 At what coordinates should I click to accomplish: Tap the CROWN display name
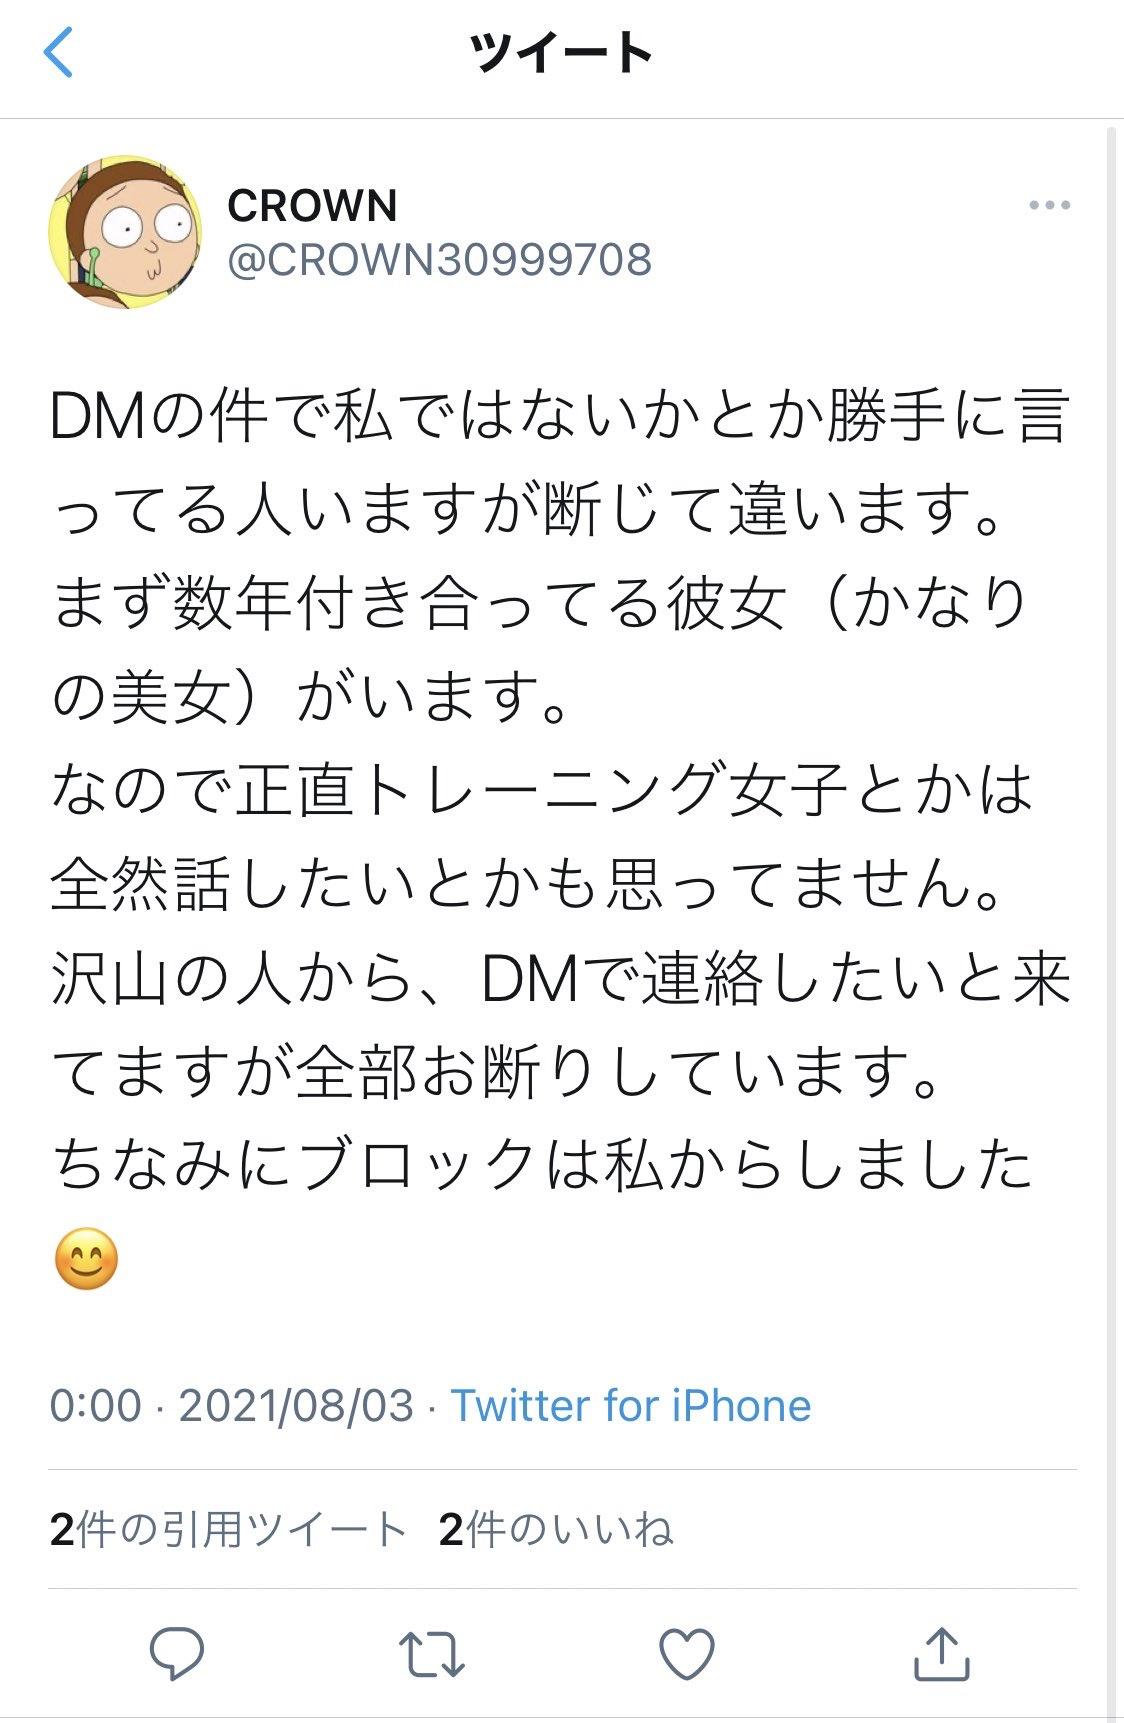[312, 206]
